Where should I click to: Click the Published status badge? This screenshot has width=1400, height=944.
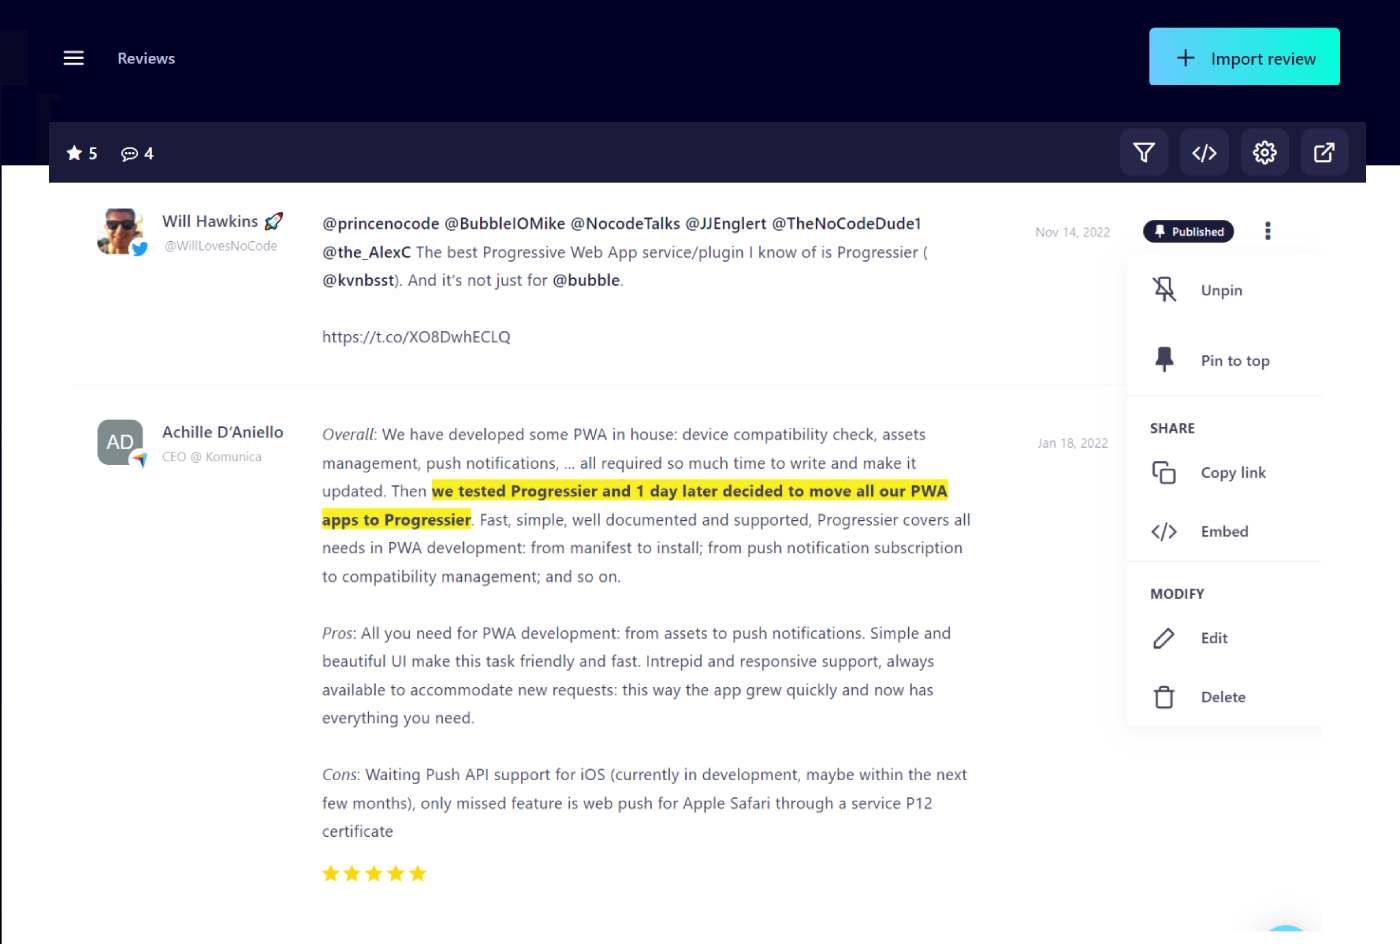coord(1189,231)
